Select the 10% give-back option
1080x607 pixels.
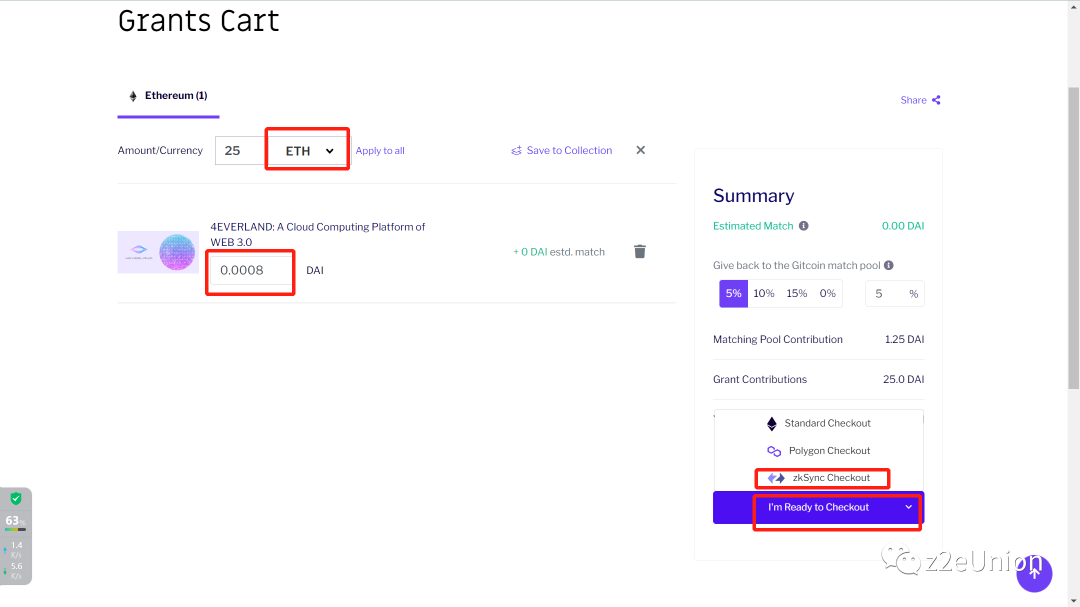tap(764, 293)
